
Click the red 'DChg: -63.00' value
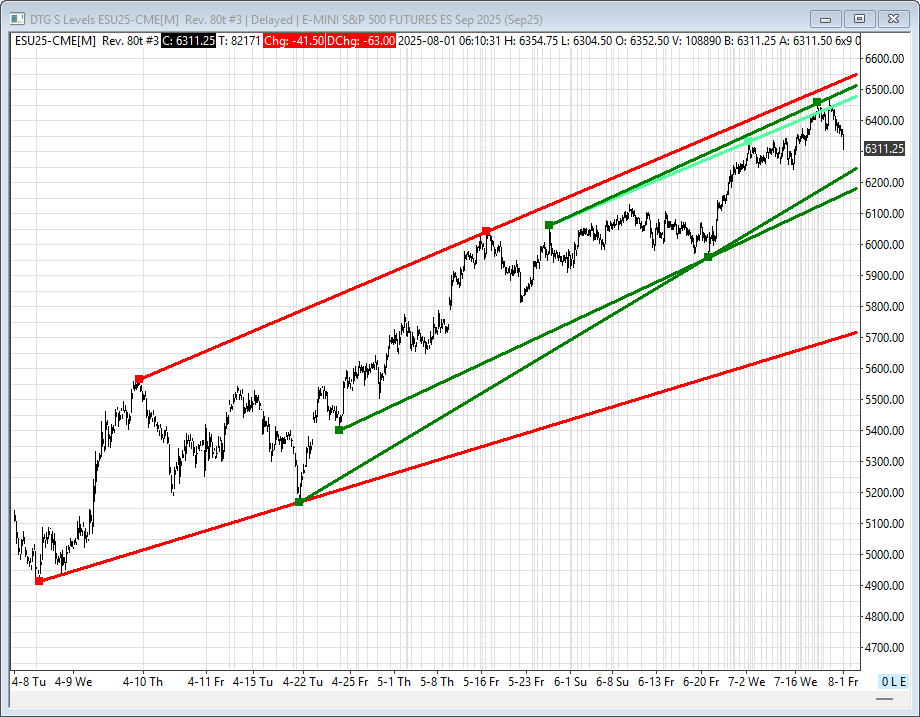[x=361, y=41]
